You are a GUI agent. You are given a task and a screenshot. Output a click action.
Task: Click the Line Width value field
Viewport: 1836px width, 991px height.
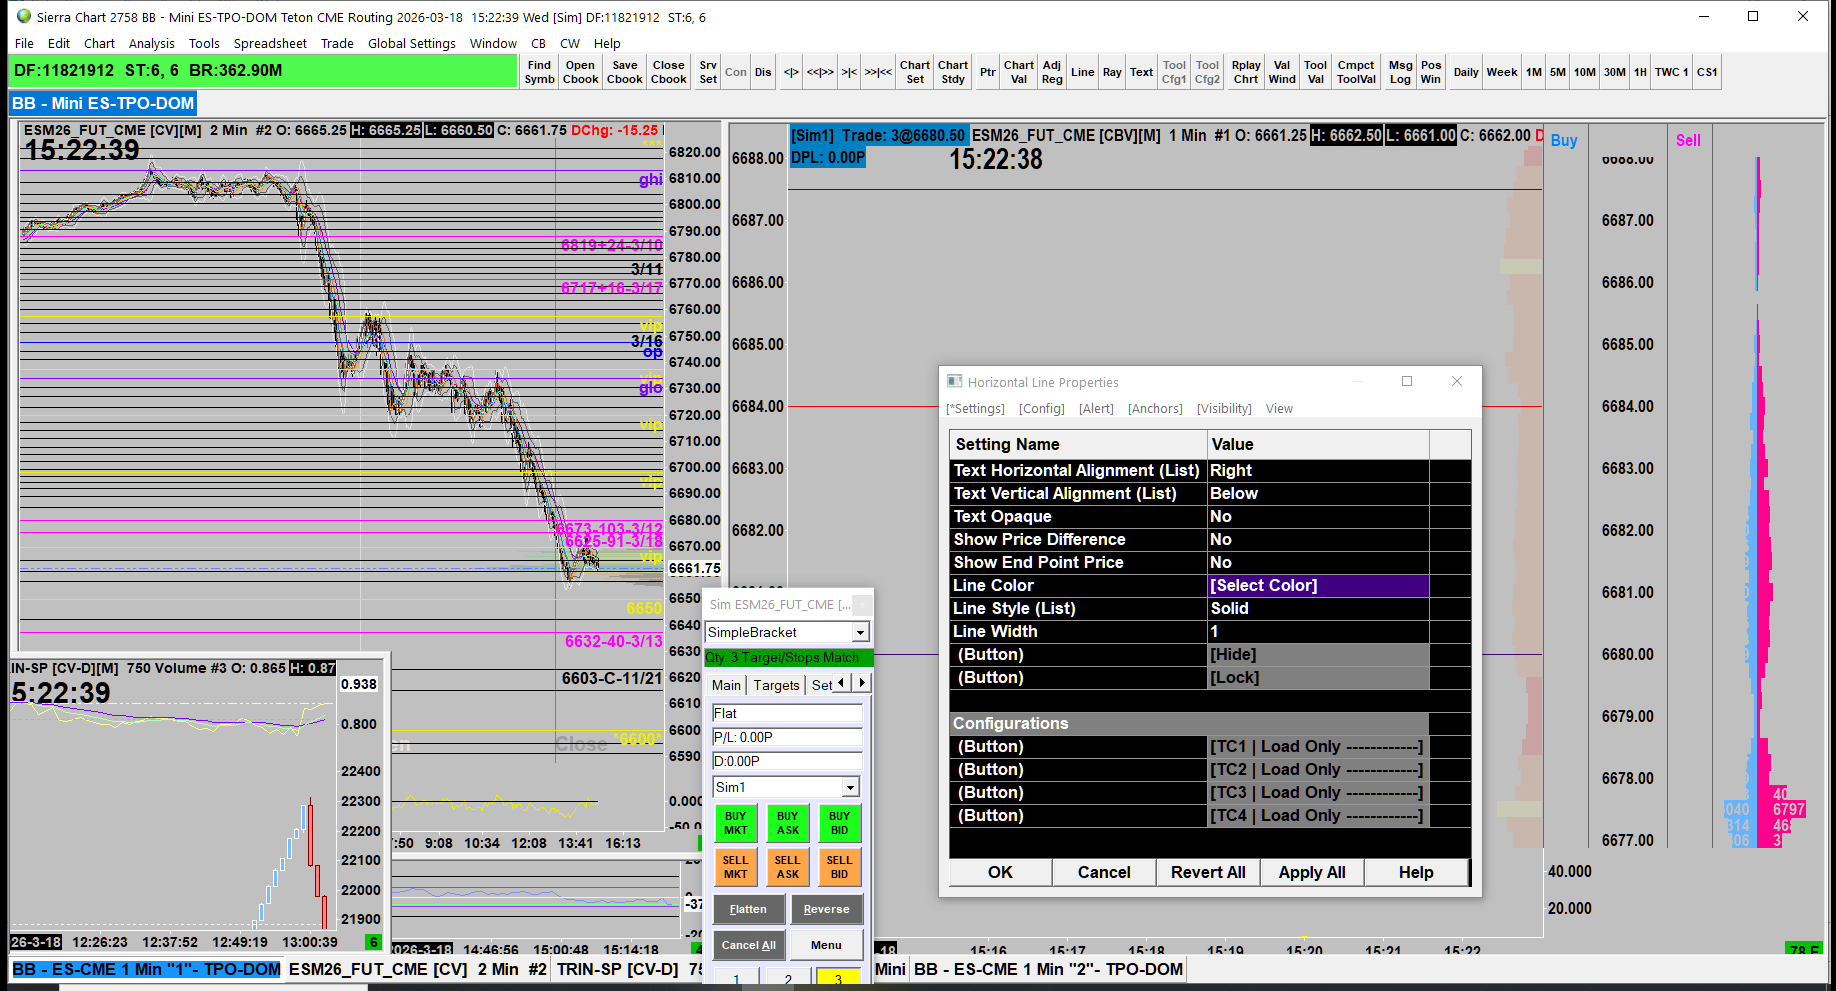tap(1317, 631)
